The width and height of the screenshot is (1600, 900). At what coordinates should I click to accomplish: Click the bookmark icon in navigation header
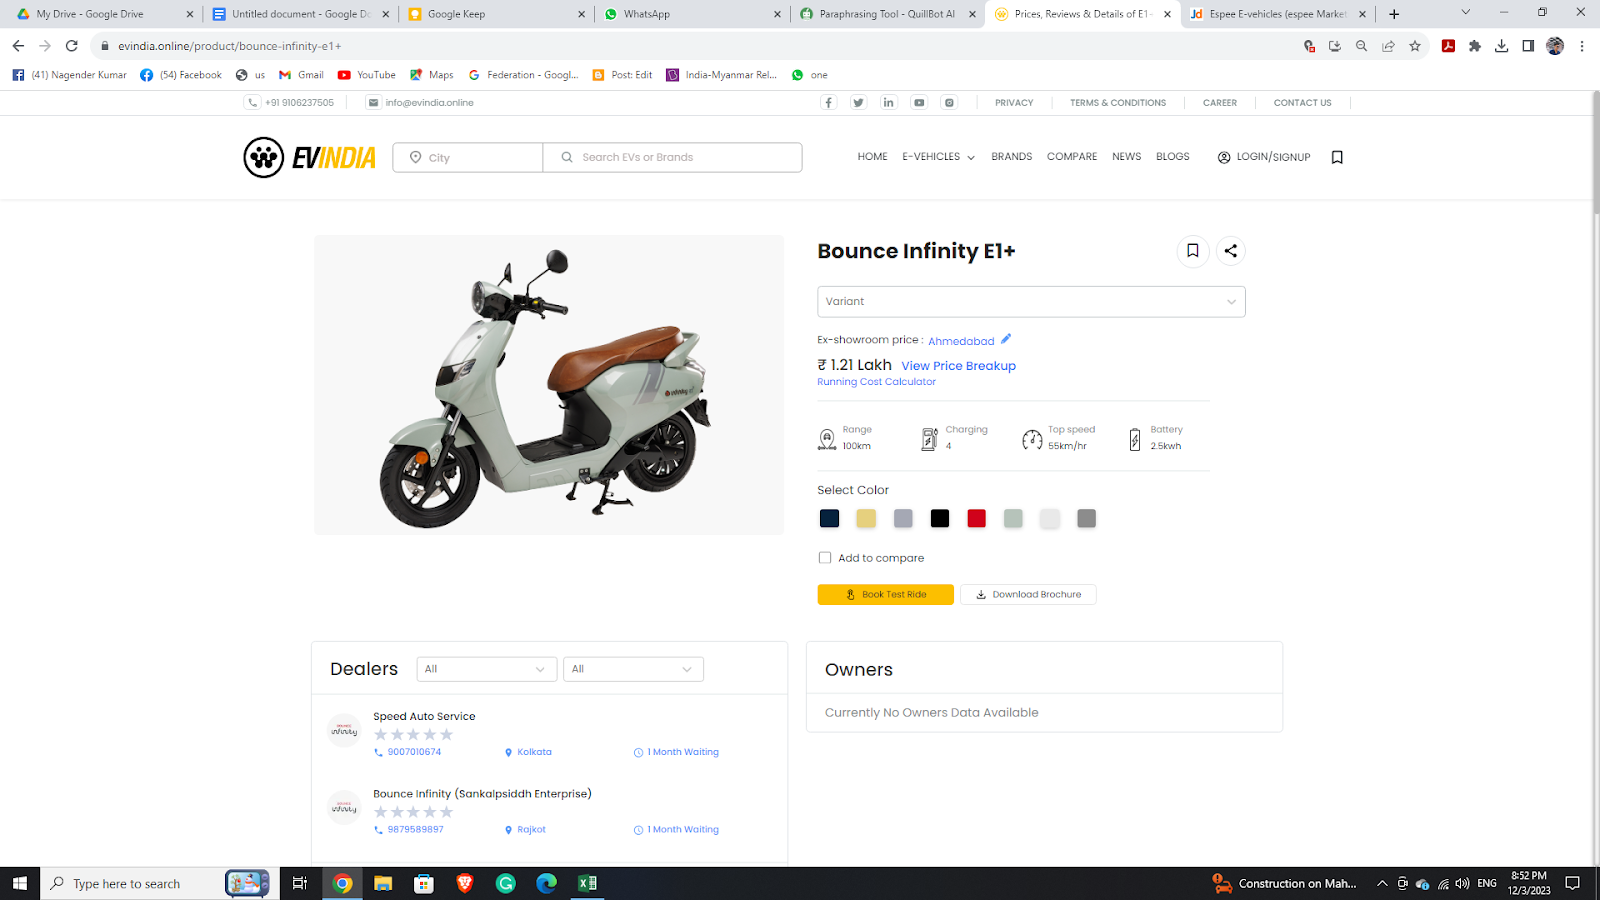[1337, 157]
